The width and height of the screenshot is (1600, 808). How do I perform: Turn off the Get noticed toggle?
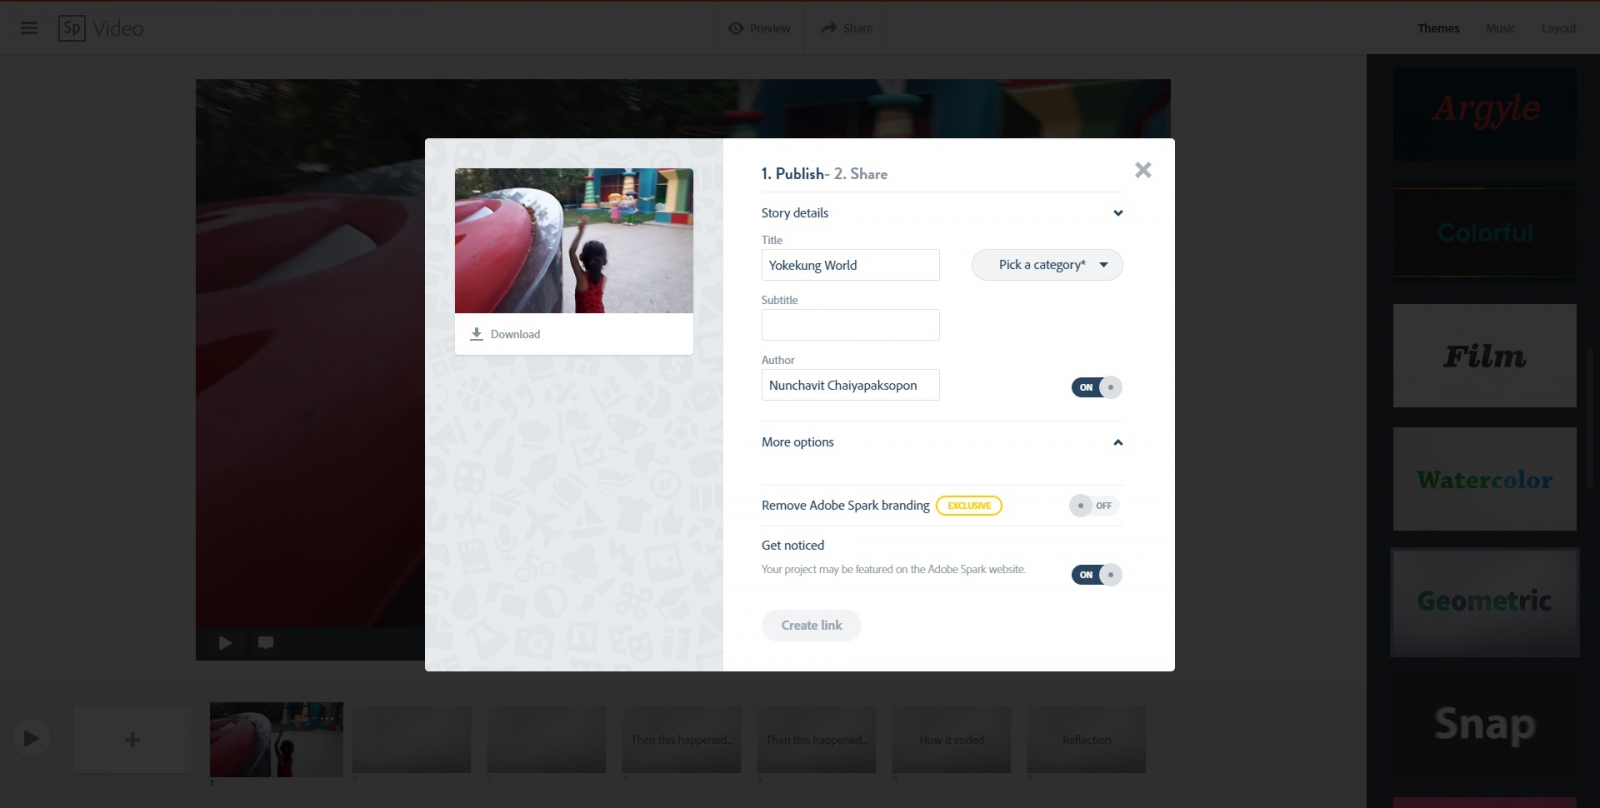point(1097,574)
